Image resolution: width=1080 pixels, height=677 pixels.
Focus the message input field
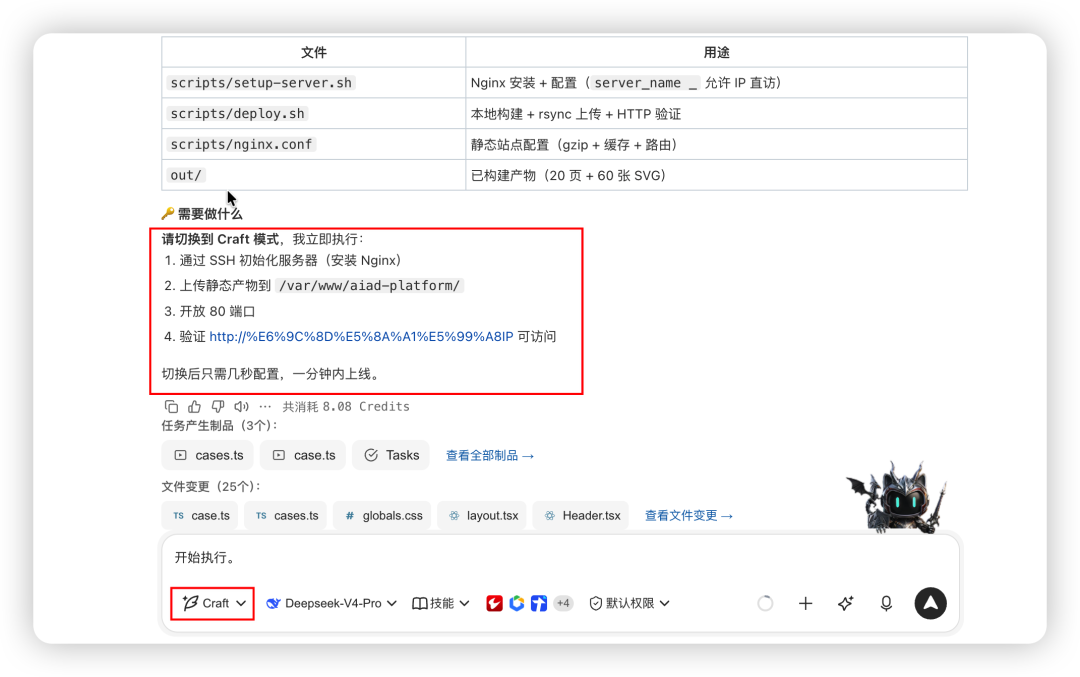[x=560, y=557]
